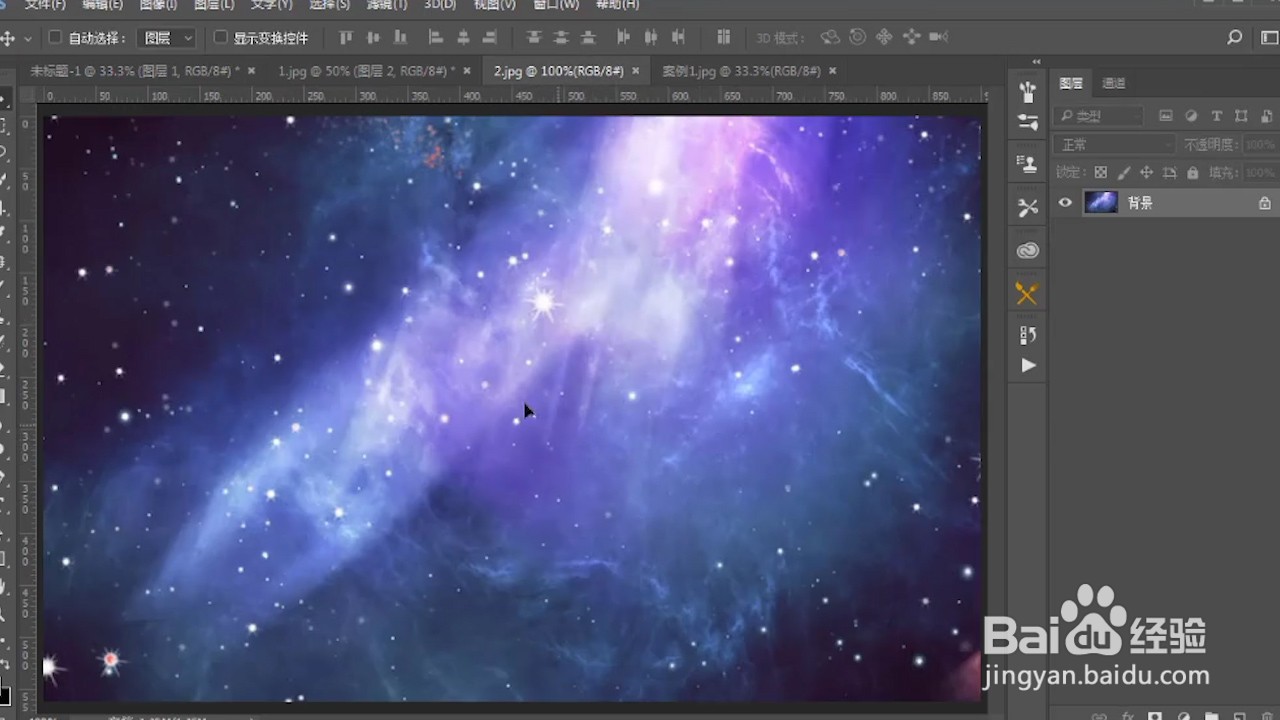
Task: Click the pixel layers filter icon
Action: (x=1166, y=116)
